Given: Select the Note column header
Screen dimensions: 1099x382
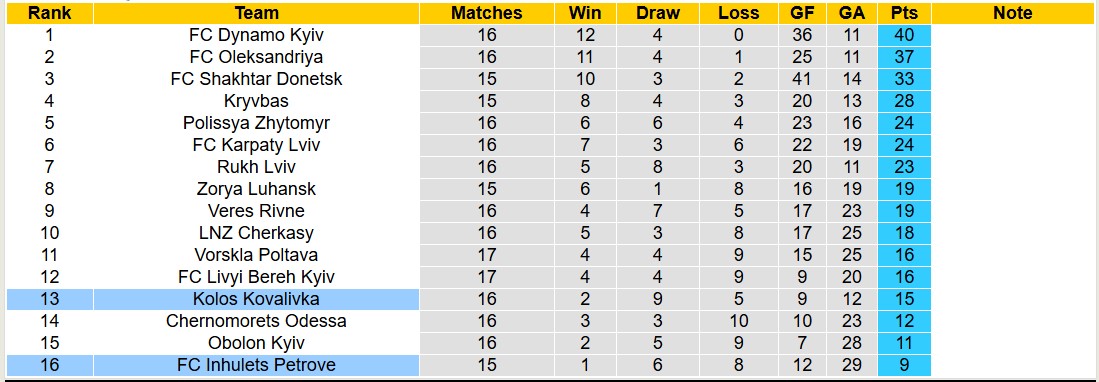Looking at the screenshot, I should click(x=1013, y=13).
